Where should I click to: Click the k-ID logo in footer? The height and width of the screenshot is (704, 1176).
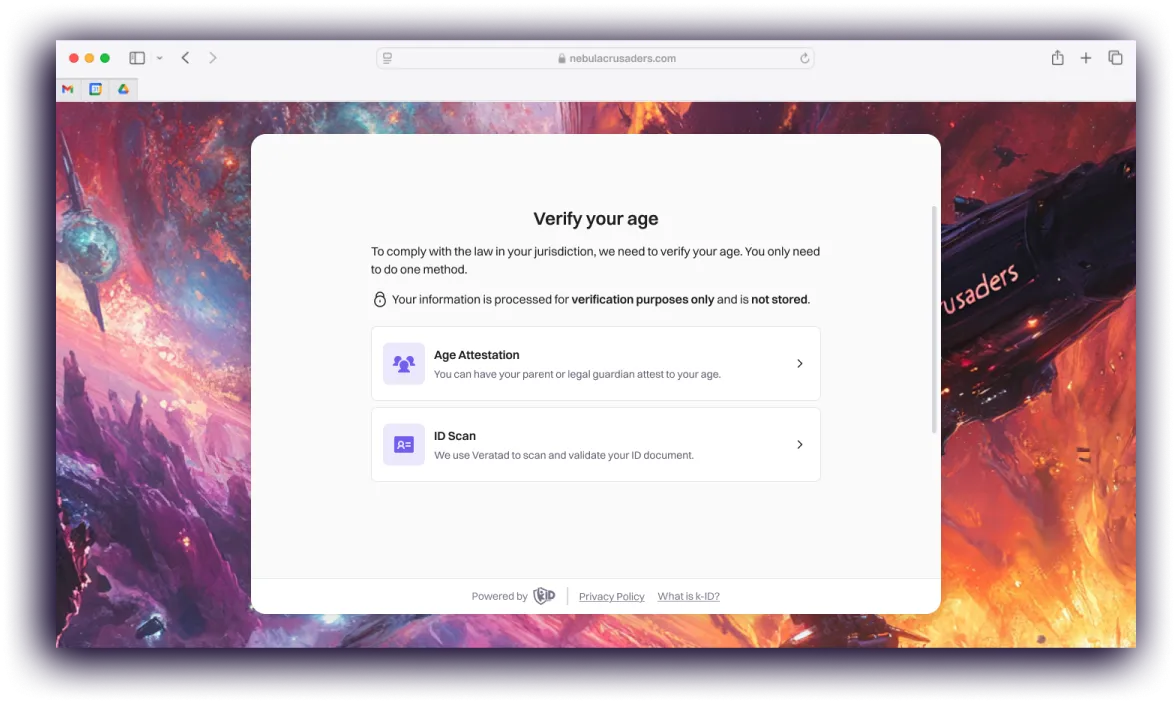[544, 596]
